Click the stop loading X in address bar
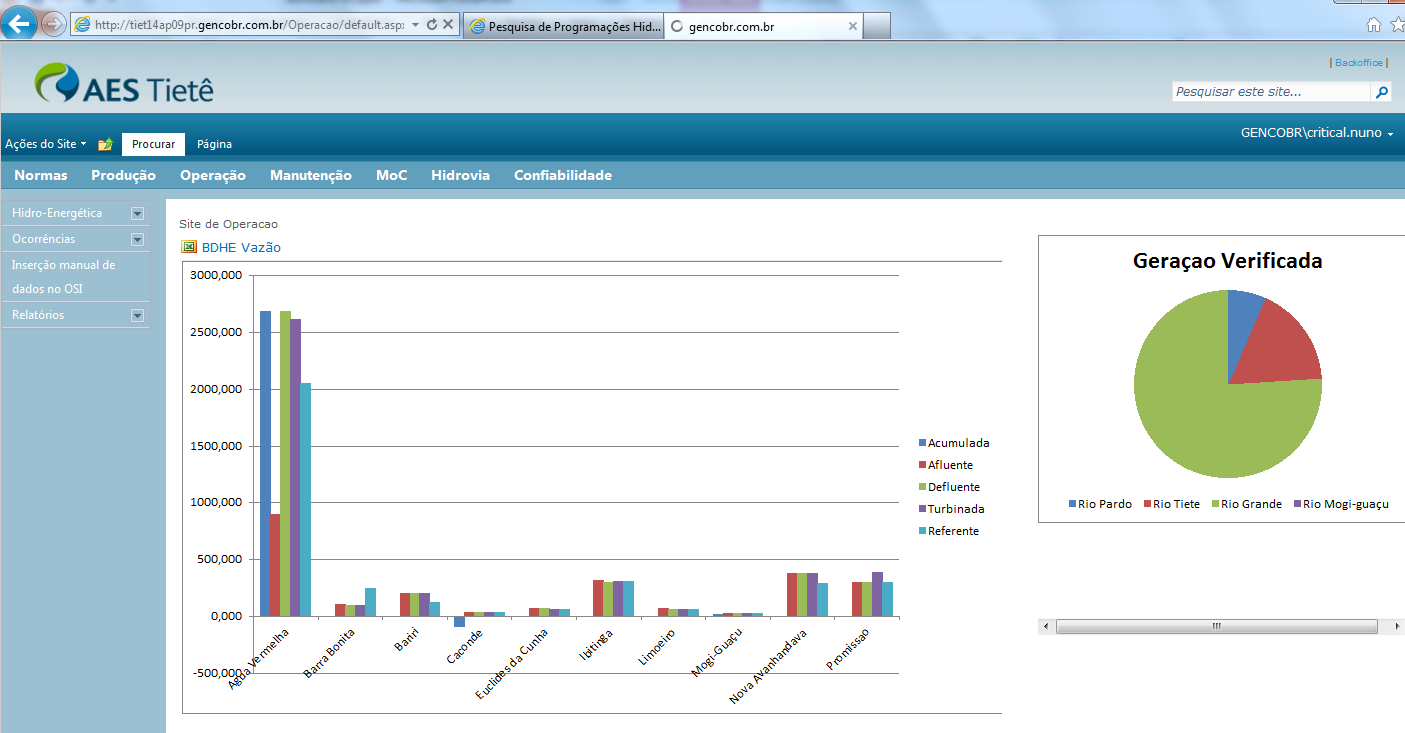The height and width of the screenshot is (733, 1405). (448, 24)
